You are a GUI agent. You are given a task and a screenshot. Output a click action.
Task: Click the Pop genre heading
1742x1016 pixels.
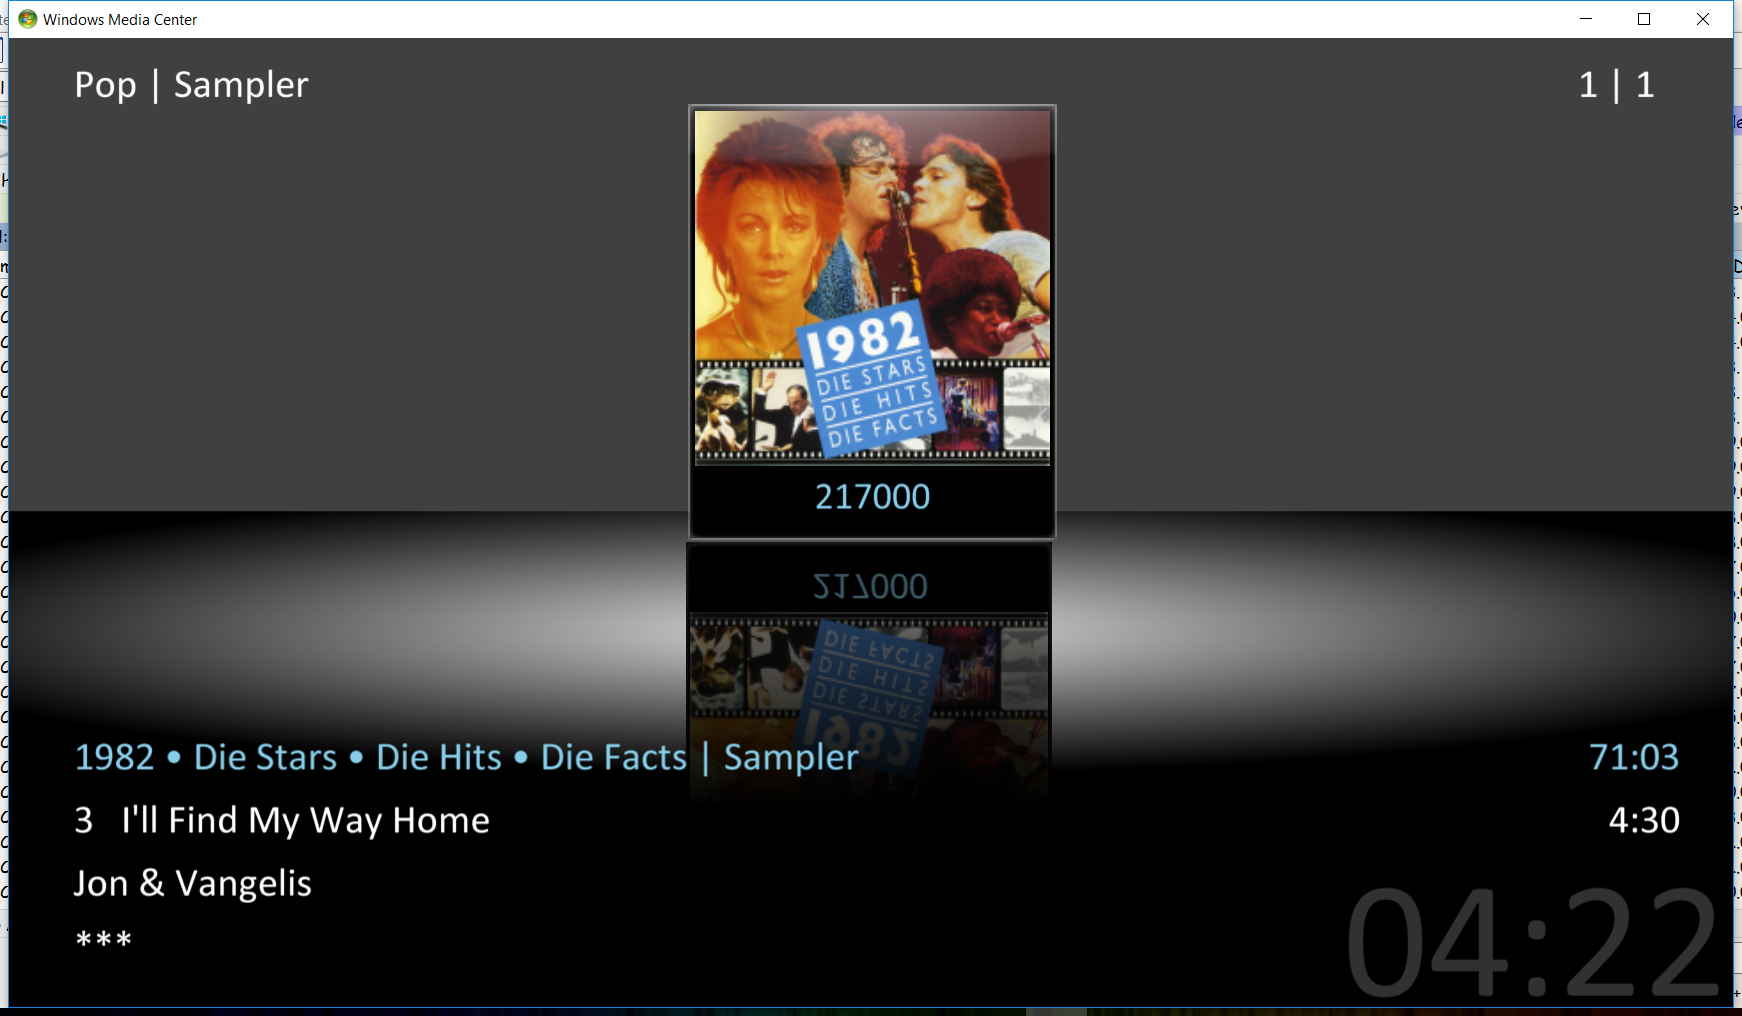pos(105,85)
